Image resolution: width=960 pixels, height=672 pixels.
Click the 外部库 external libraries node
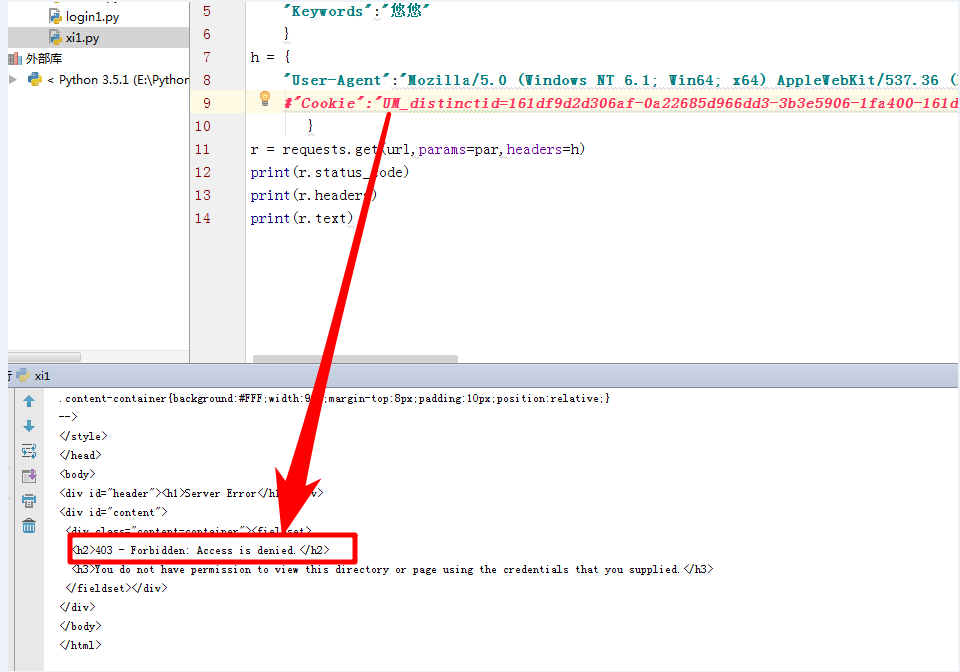coord(43,59)
